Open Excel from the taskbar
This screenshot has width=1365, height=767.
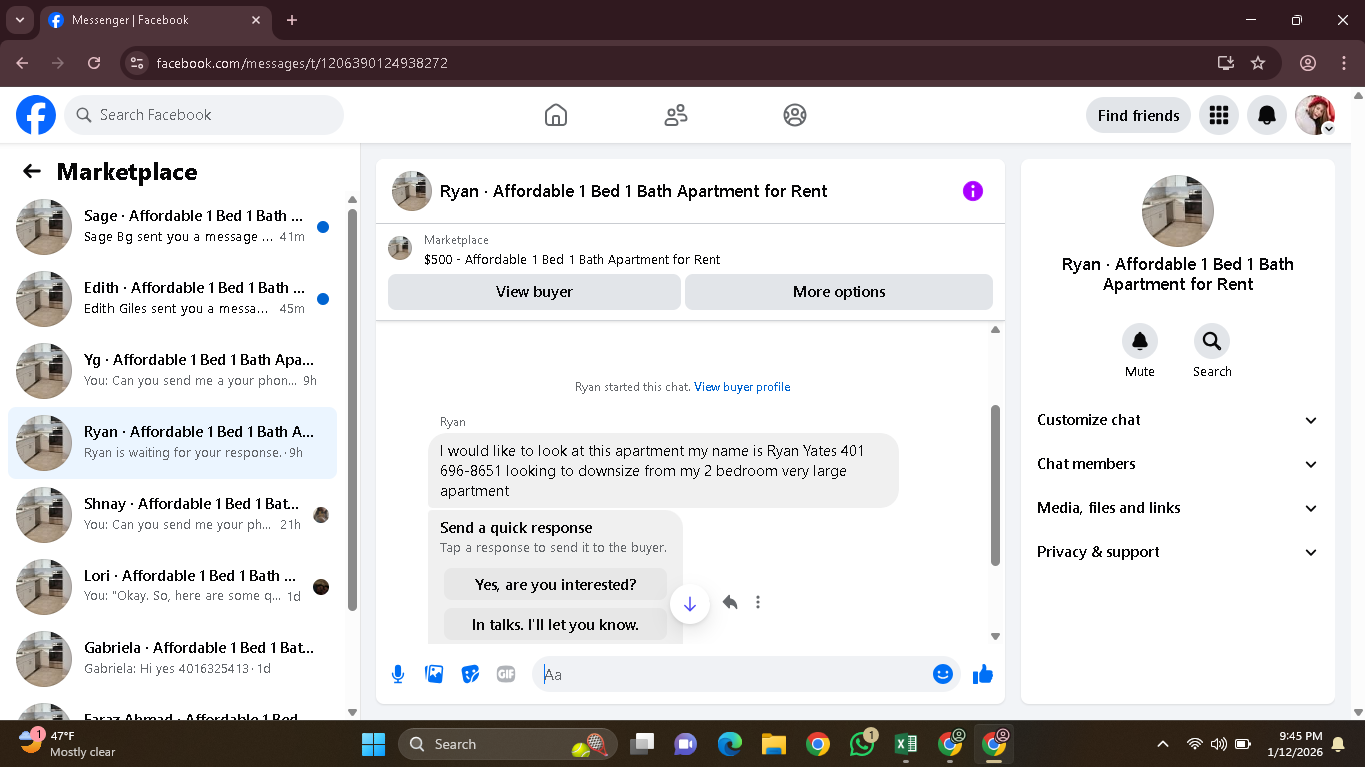pyautogui.click(x=906, y=744)
